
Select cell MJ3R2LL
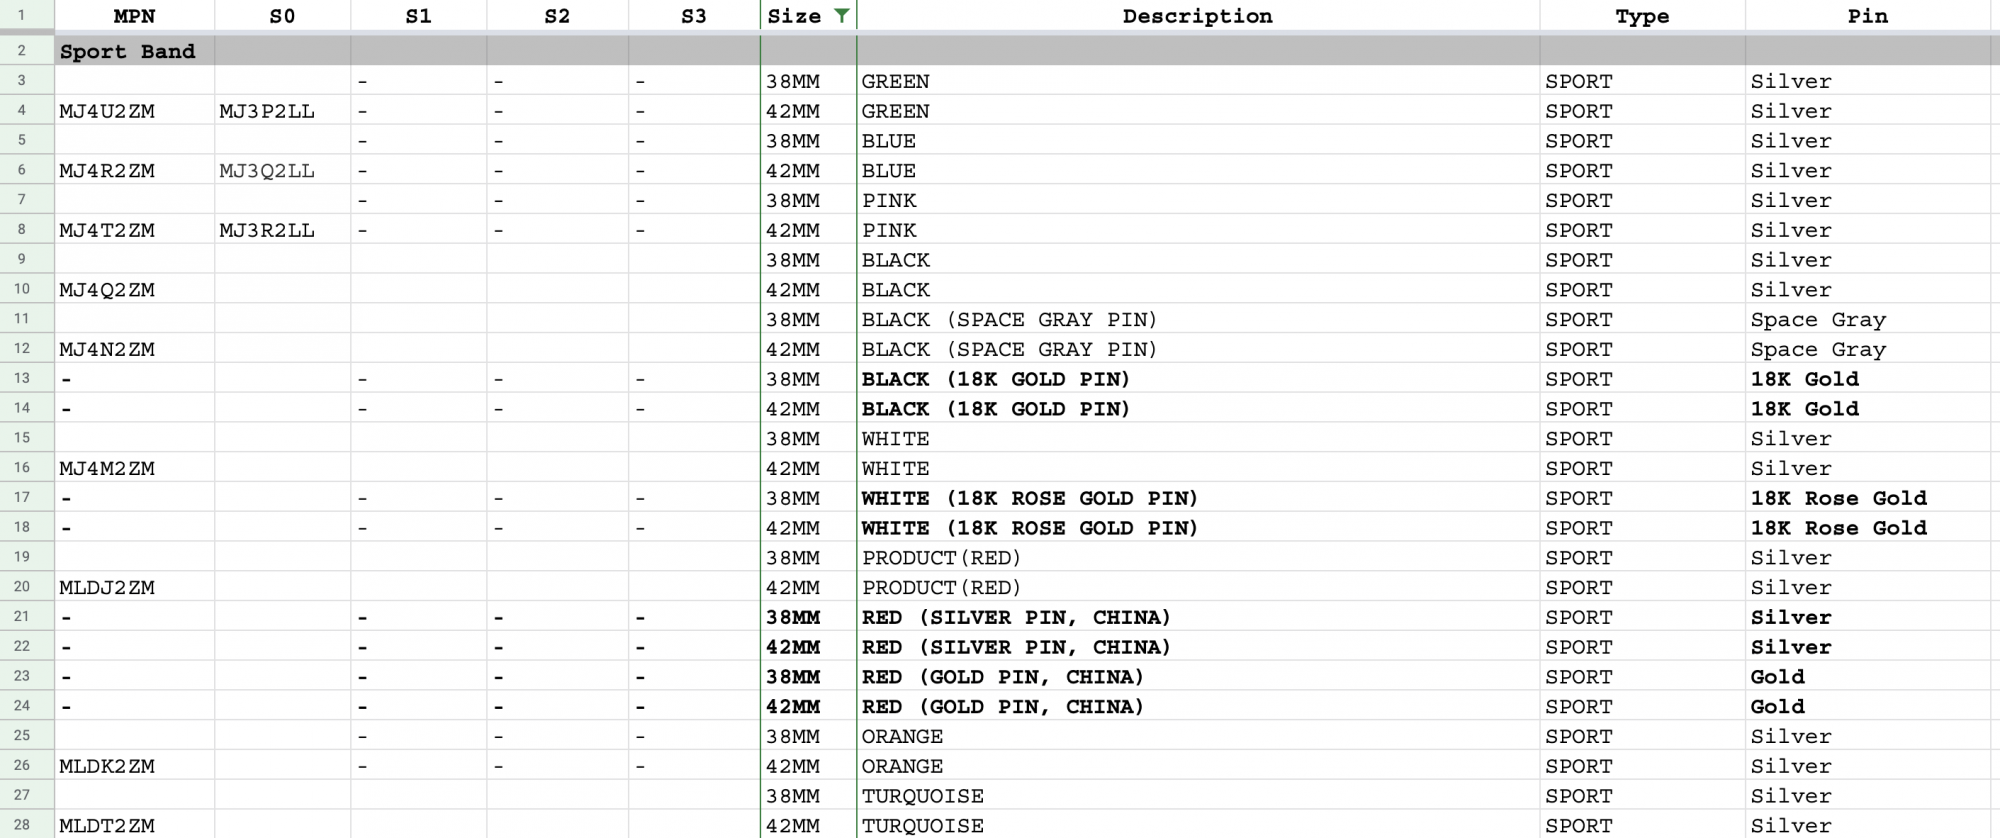pyautogui.click(x=282, y=230)
